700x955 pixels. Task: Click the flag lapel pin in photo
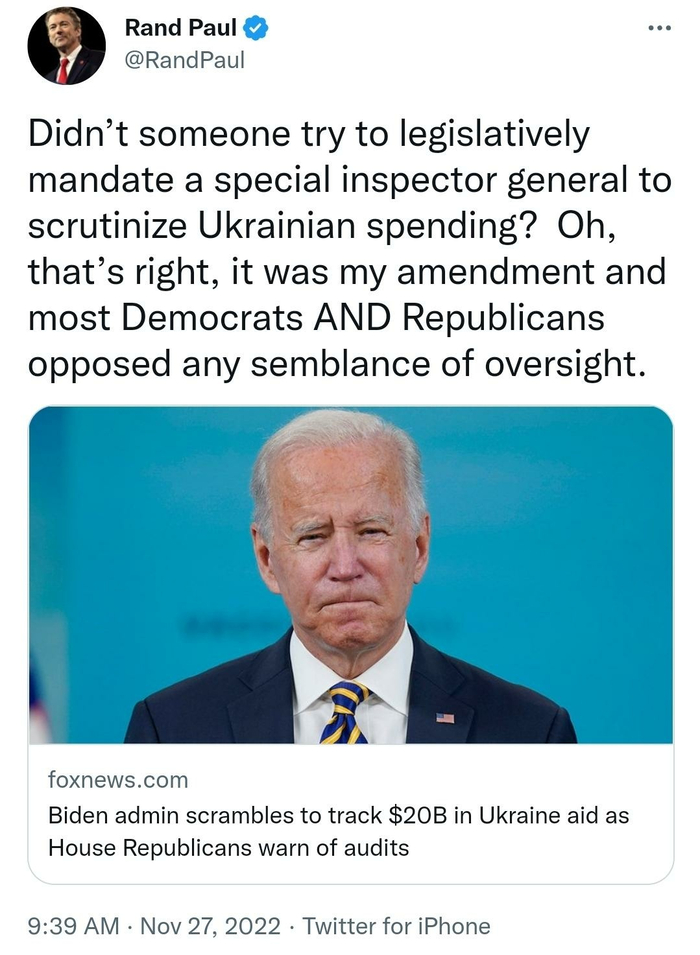tap(445, 717)
